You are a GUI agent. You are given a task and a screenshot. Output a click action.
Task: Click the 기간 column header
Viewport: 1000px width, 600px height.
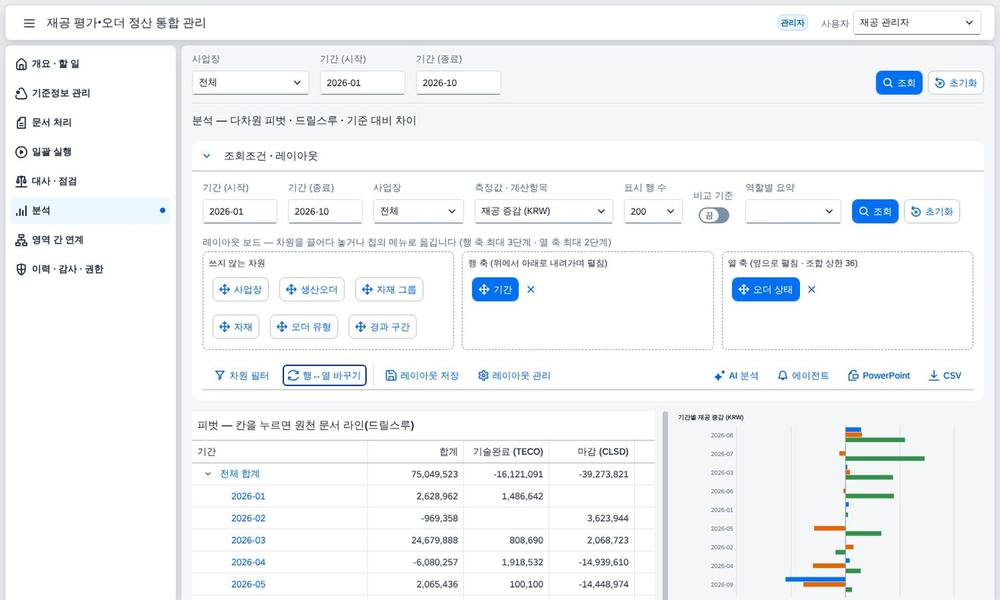tap(280, 451)
